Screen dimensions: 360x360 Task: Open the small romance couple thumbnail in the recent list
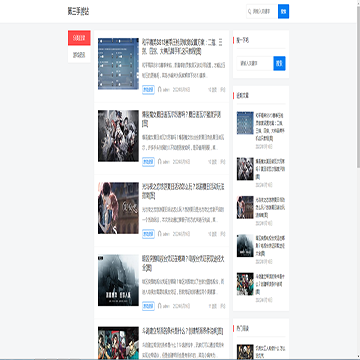pyautogui.click(x=245, y=207)
